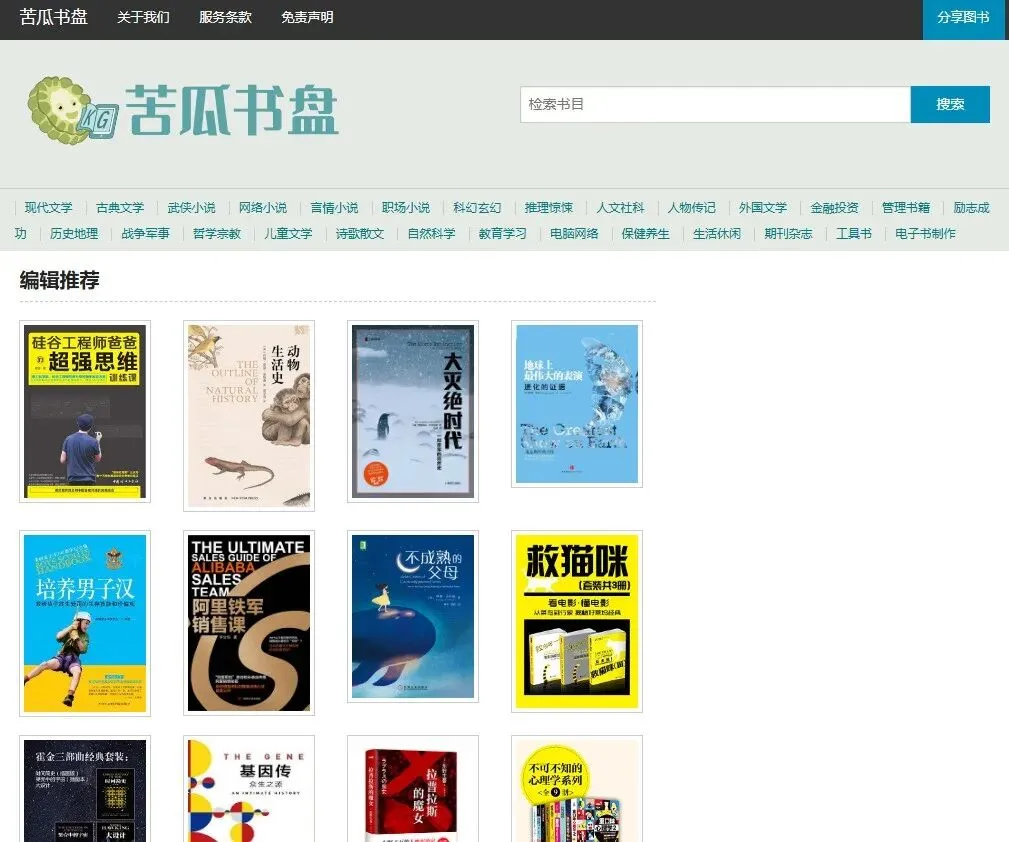The width and height of the screenshot is (1009, 842).
Task: Select the 武侠小说 category
Action: pyautogui.click(x=191, y=207)
